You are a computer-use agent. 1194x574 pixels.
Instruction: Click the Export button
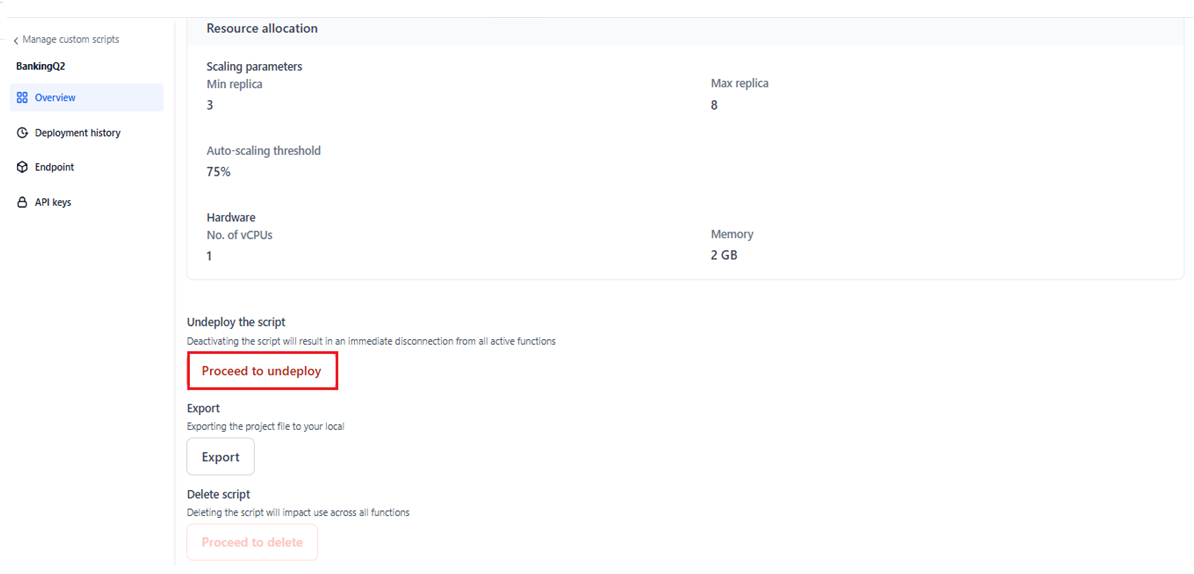pyautogui.click(x=220, y=457)
